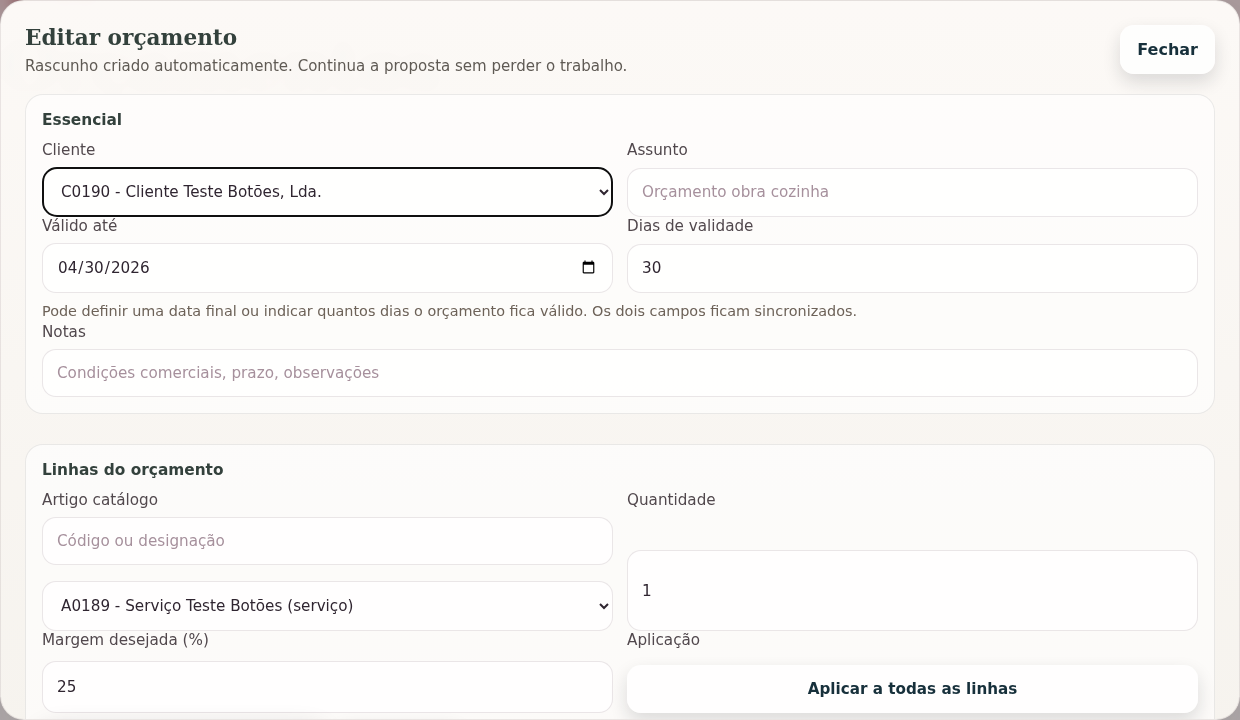Click the Rascunho criado automaticamente subtitle
Viewport: 1240px width, 720px height.
click(326, 66)
